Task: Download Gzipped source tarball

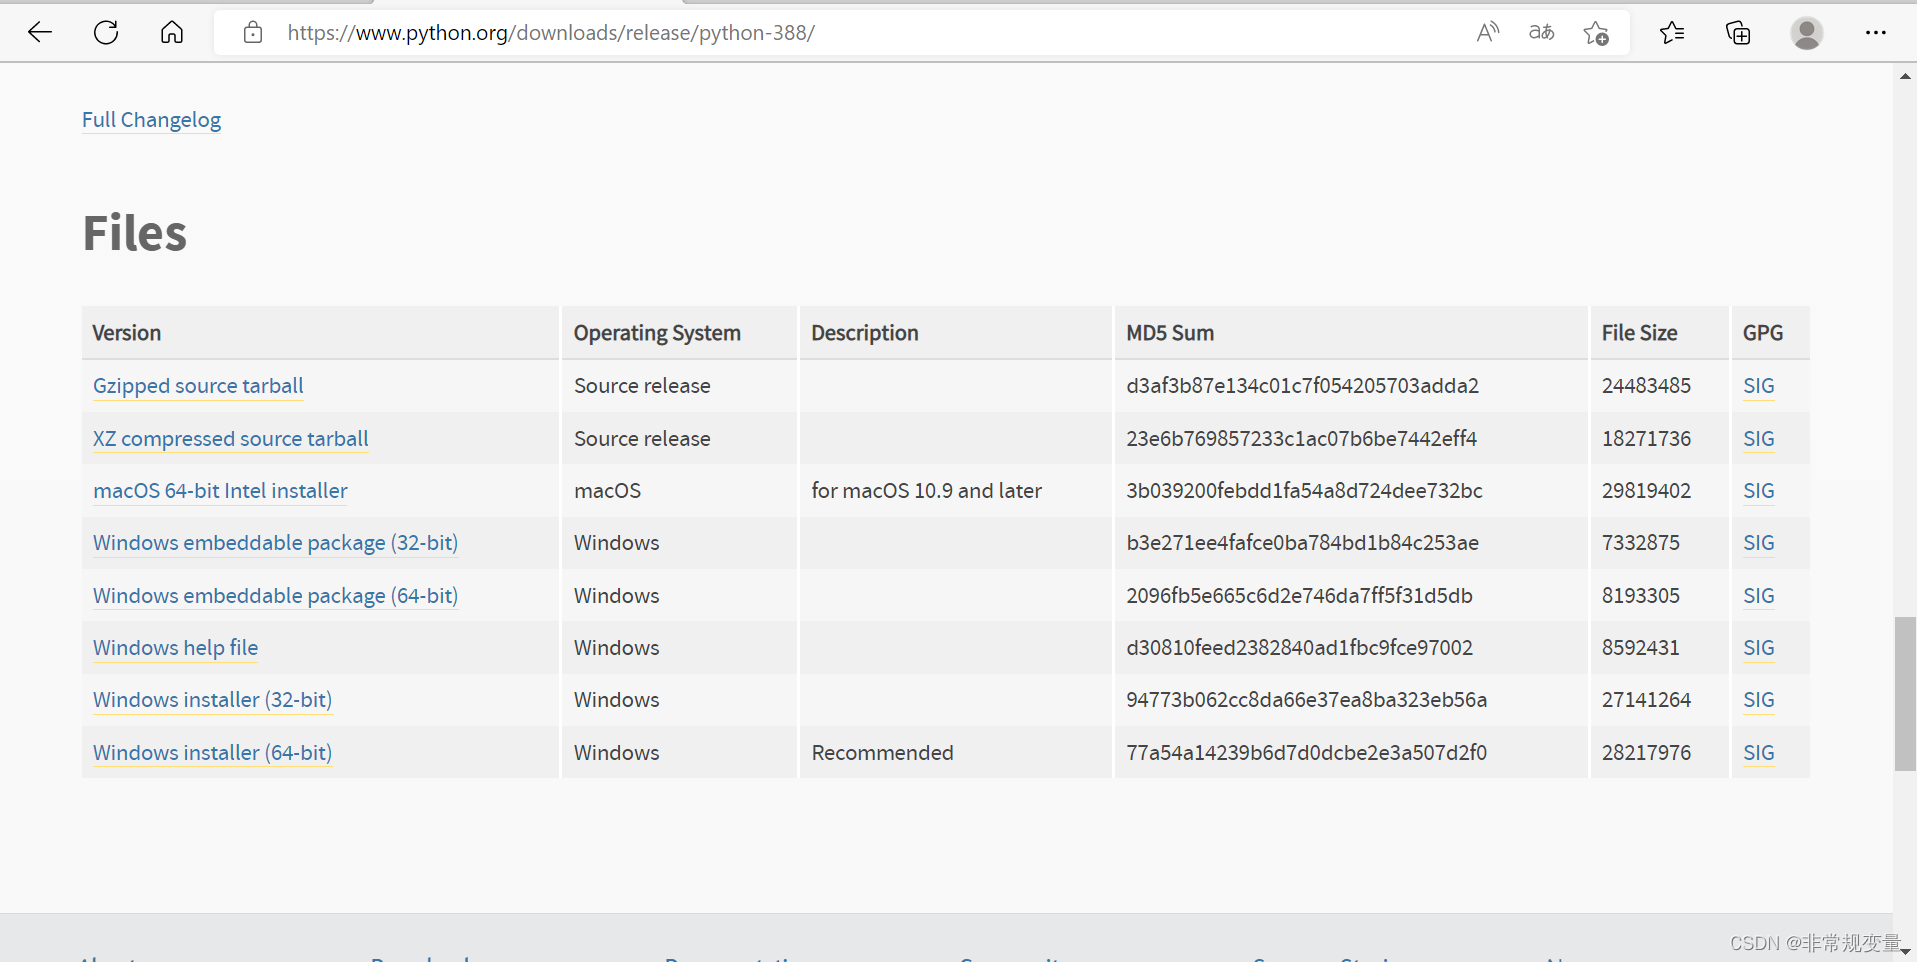Action: tap(198, 386)
